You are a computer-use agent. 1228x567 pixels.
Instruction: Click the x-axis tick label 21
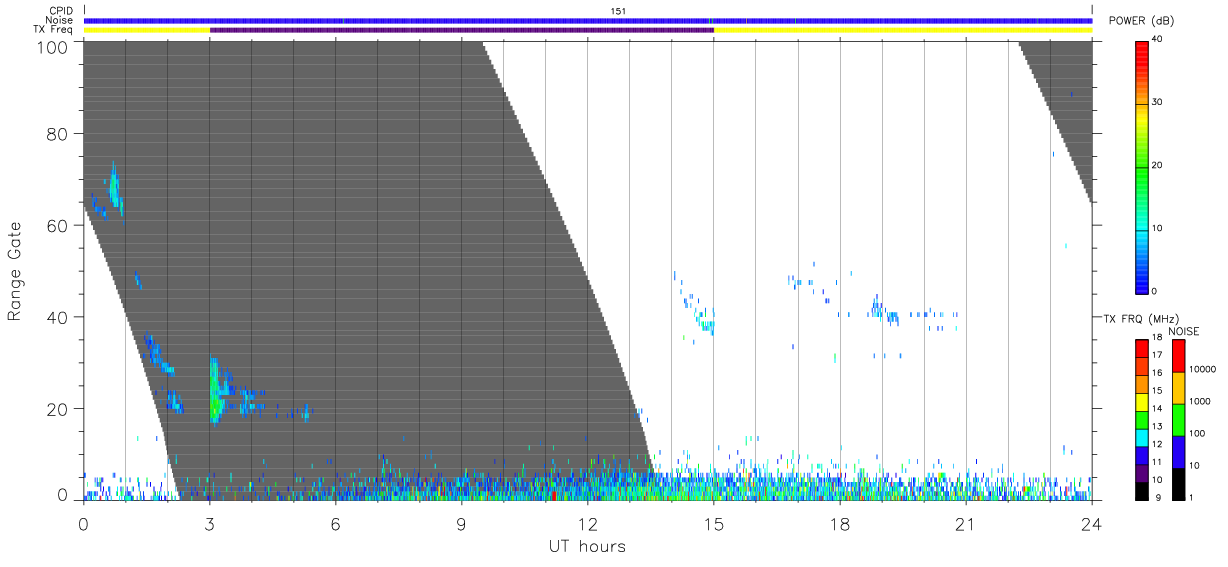coord(966,524)
